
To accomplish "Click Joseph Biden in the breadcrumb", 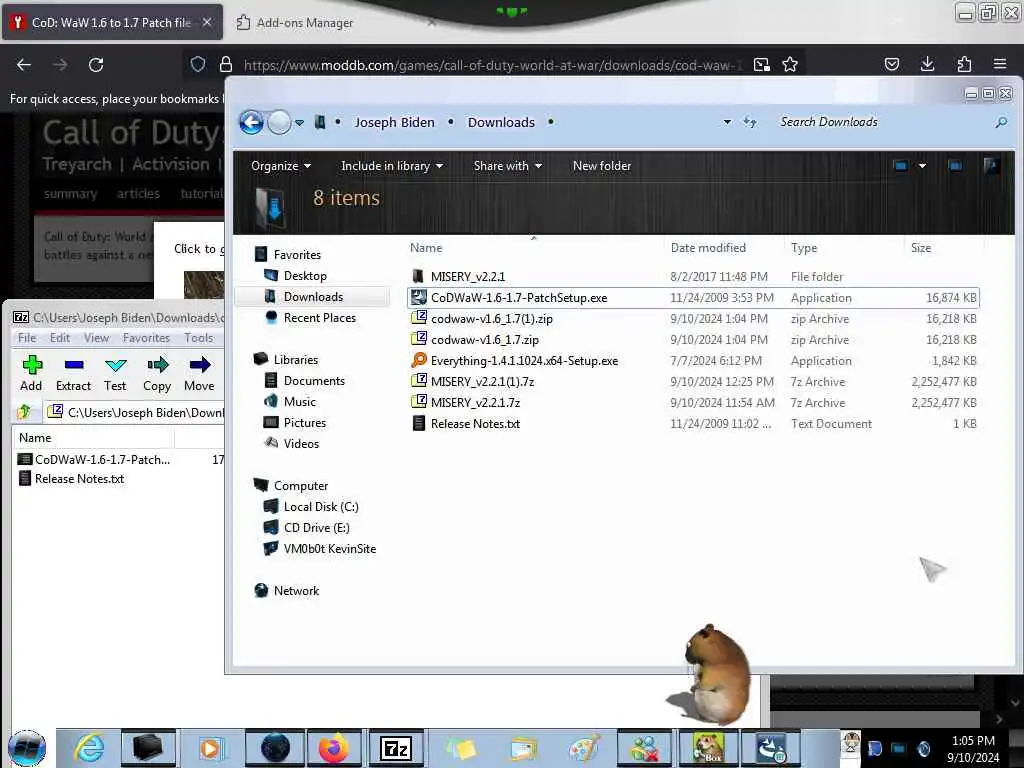I will [x=394, y=122].
